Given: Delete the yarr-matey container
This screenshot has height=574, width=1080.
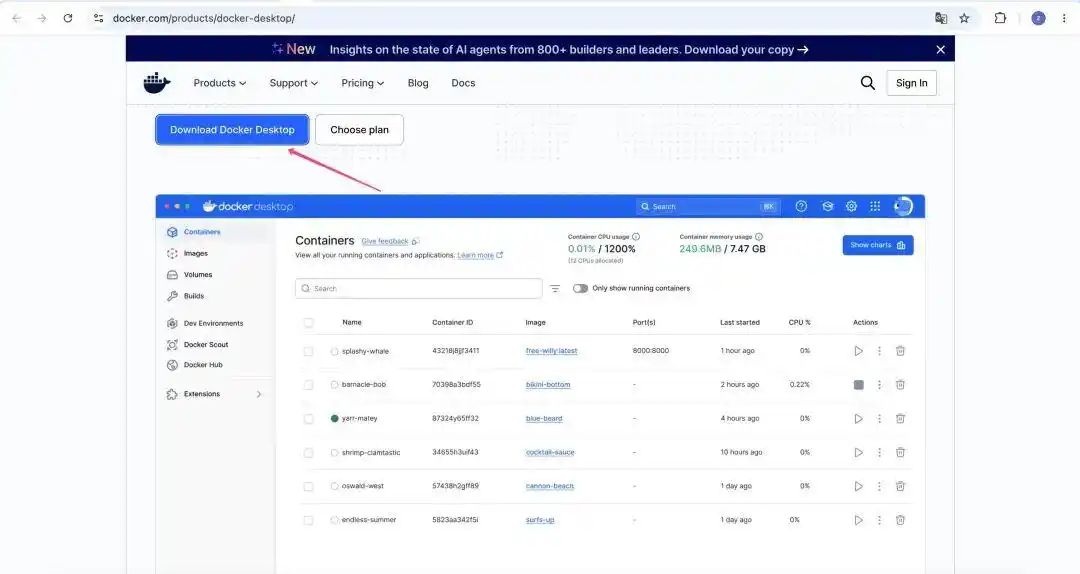Looking at the screenshot, I should pos(900,418).
